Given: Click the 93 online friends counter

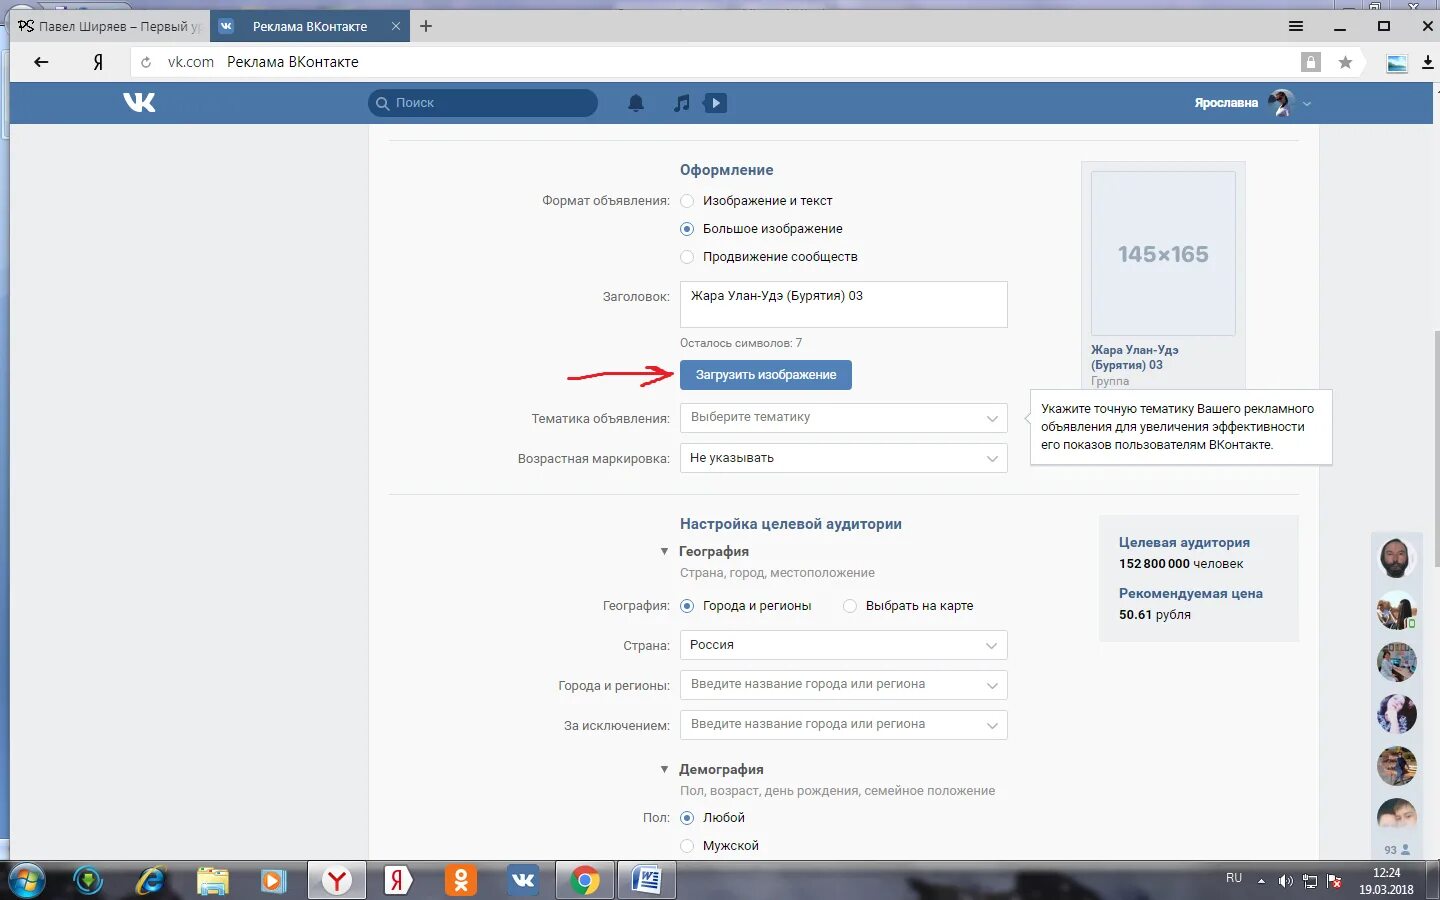Looking at the screenshot, I should [x=1396, y=850].
